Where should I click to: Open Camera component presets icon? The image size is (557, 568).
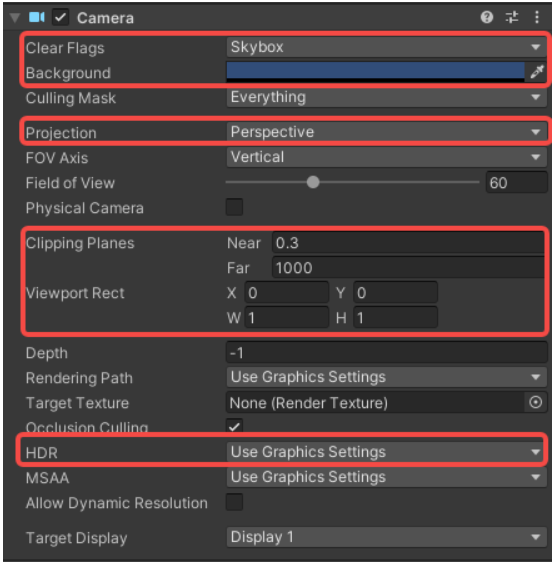pos(512,17)
